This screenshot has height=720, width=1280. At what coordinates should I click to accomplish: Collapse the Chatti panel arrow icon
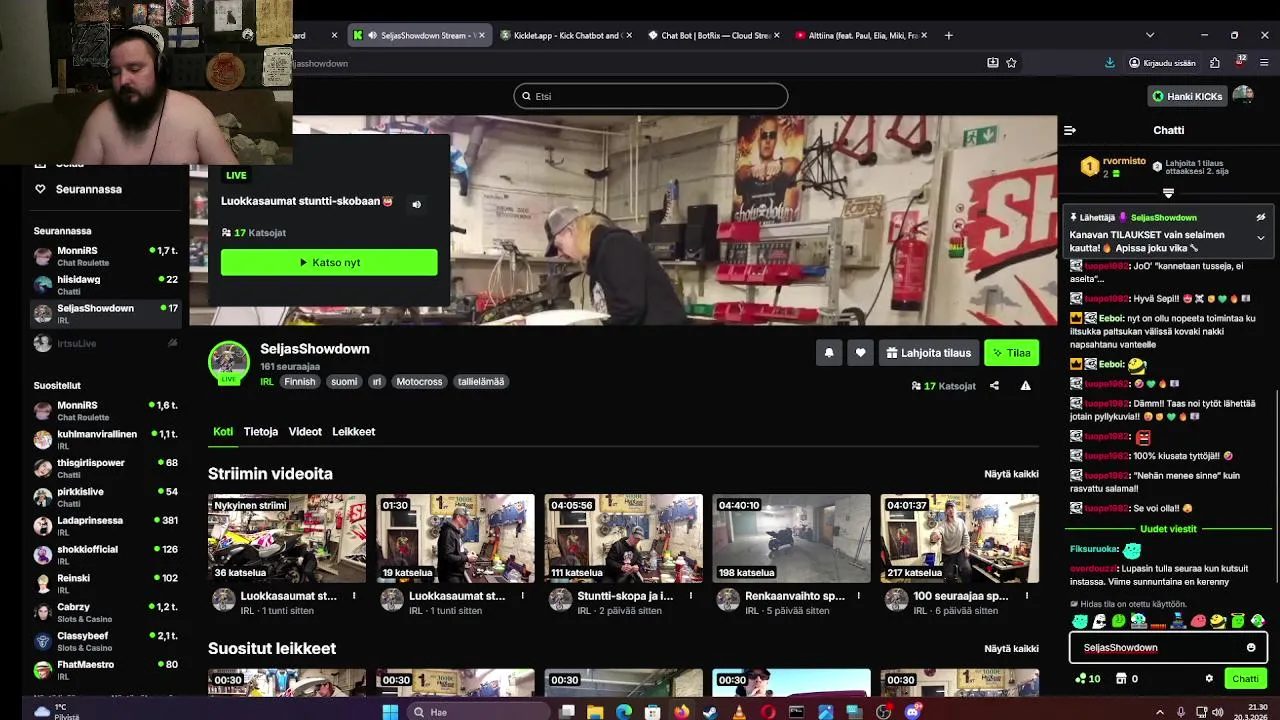[x=1070, y=130]
